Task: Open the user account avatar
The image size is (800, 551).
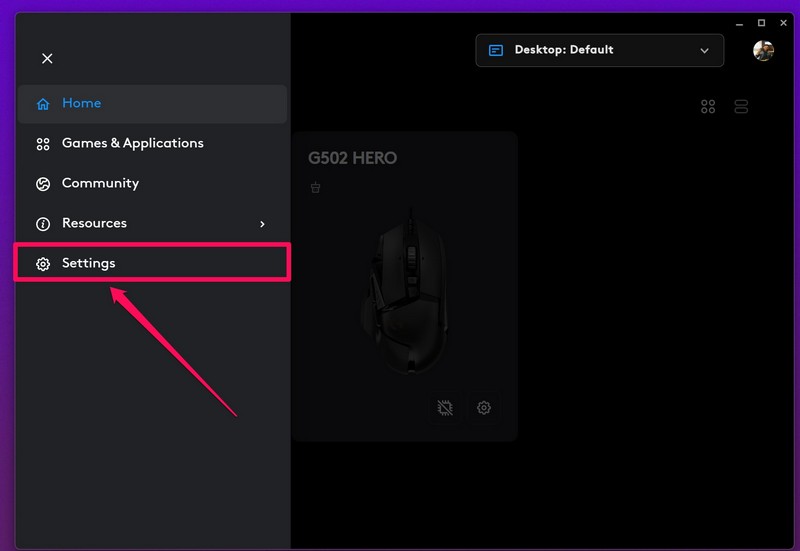Action: pyautogui.click(x=763, y=50)
